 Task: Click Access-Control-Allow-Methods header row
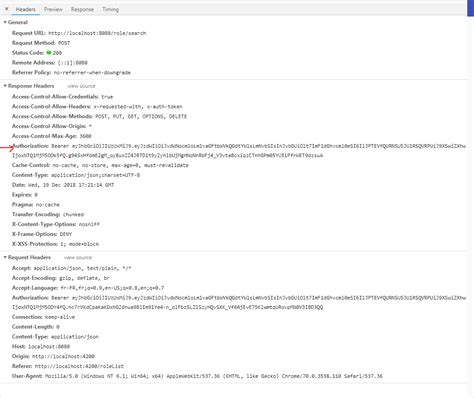click(x=99, y=116)
